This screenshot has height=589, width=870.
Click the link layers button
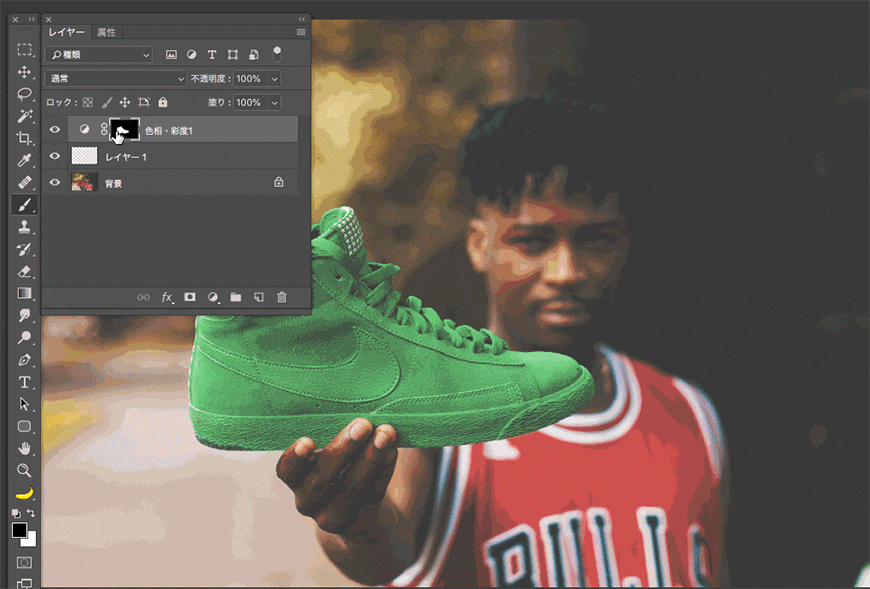click(143, 297)
